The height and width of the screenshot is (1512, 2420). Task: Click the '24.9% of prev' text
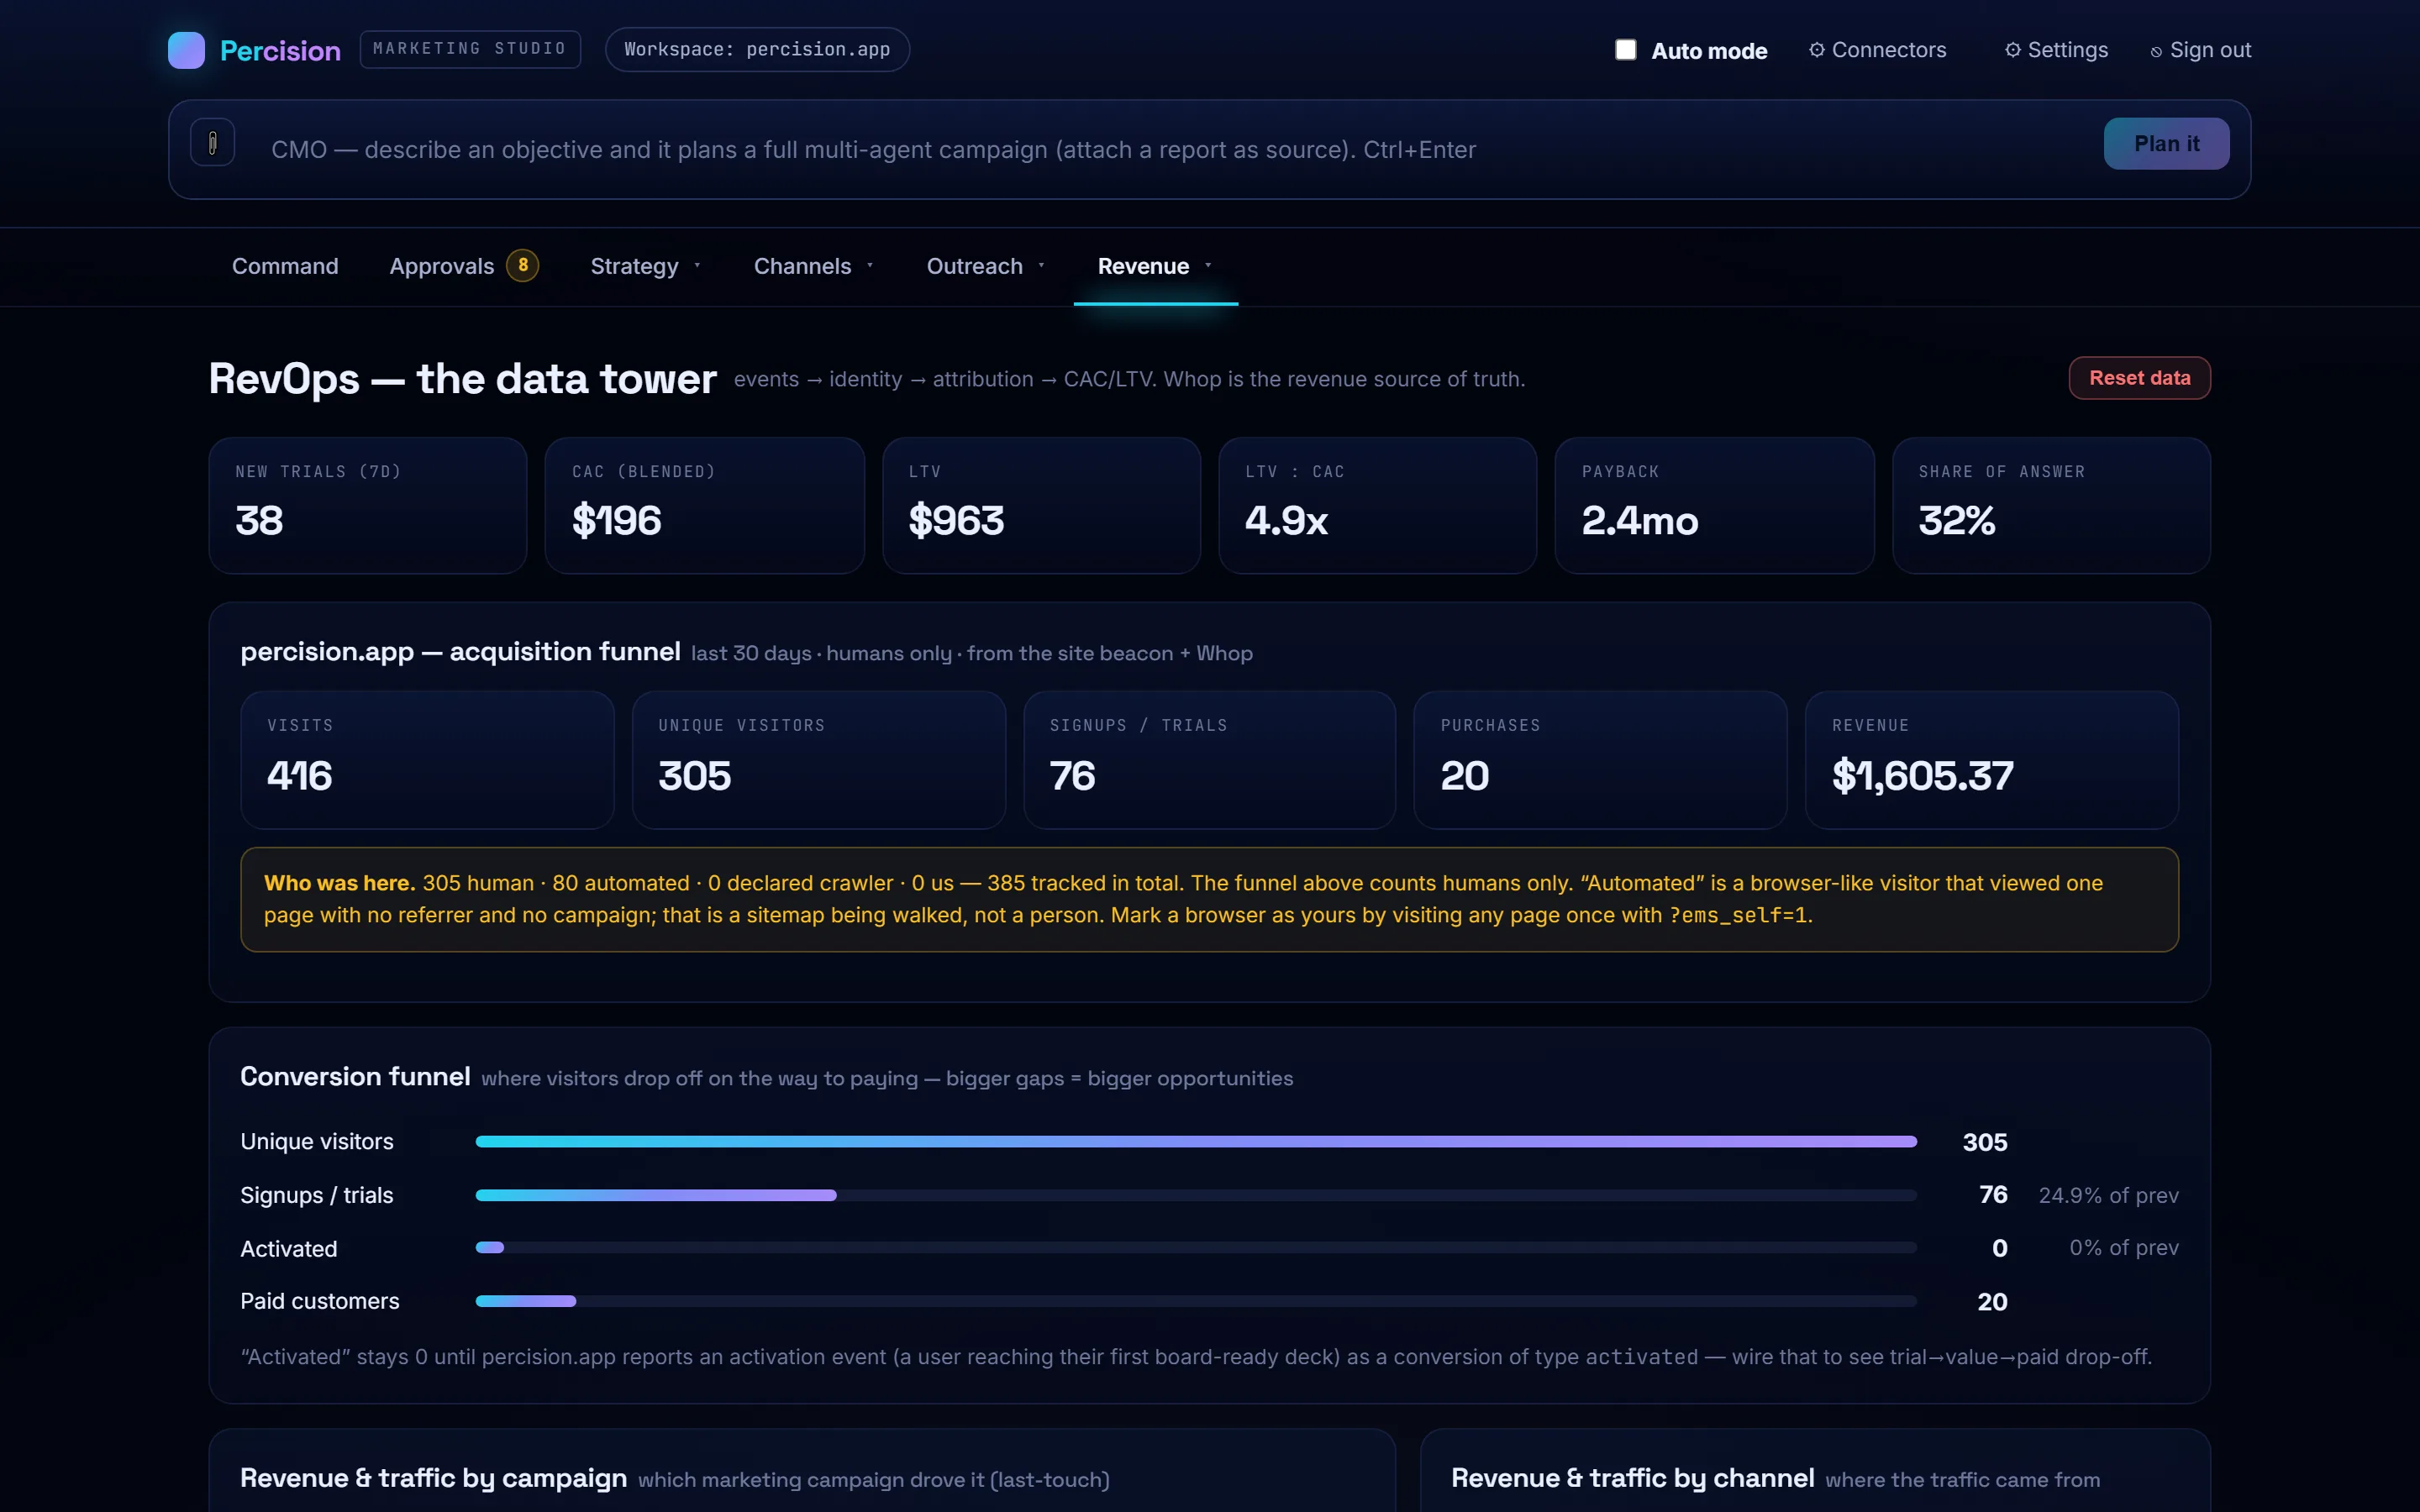pos(2108,1195)
